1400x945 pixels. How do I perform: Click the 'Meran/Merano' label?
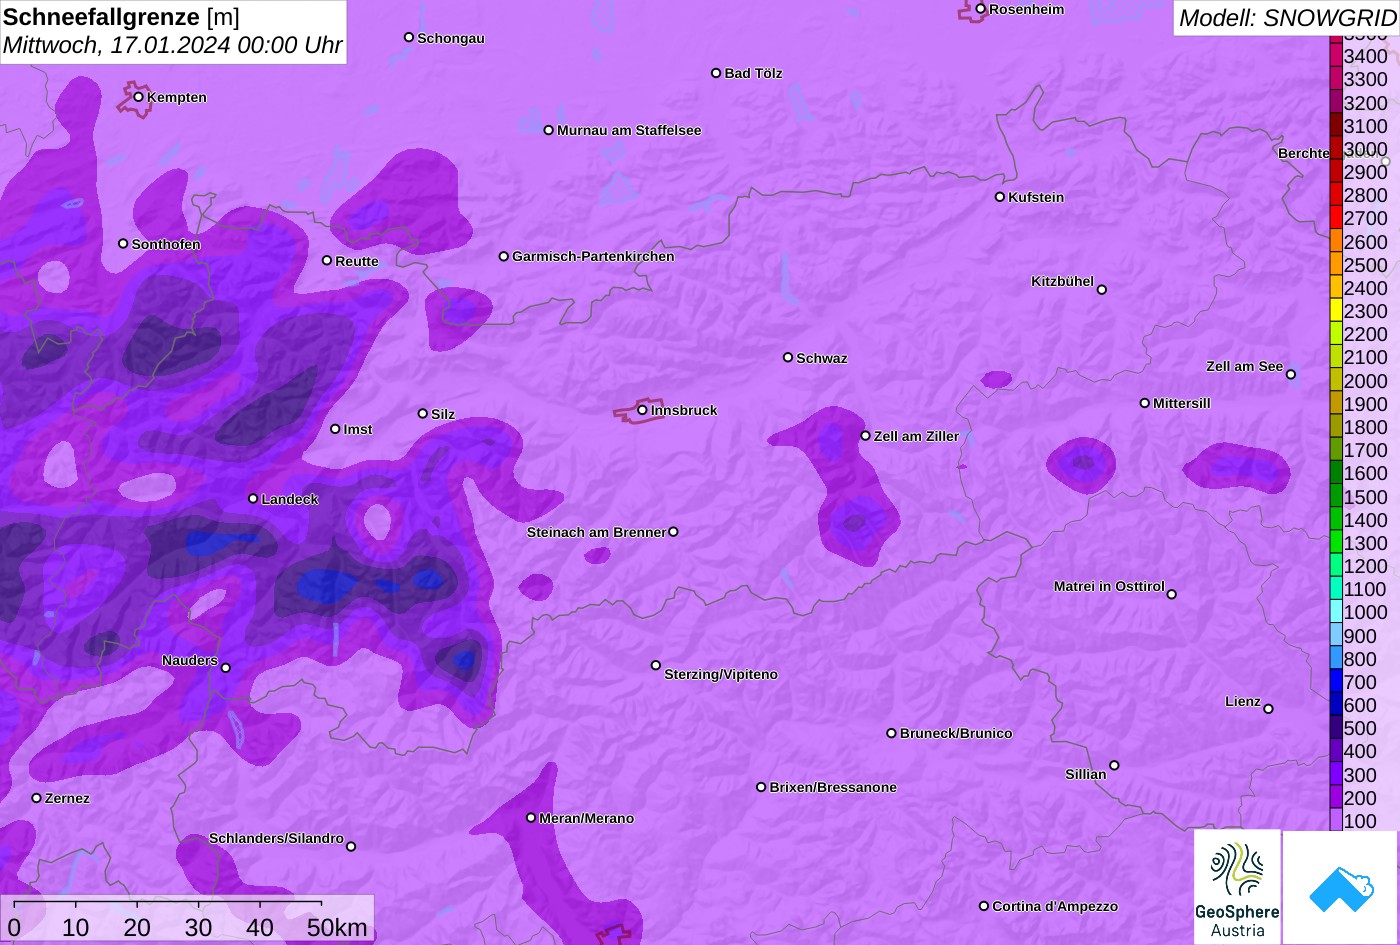[x=587, y=818]
